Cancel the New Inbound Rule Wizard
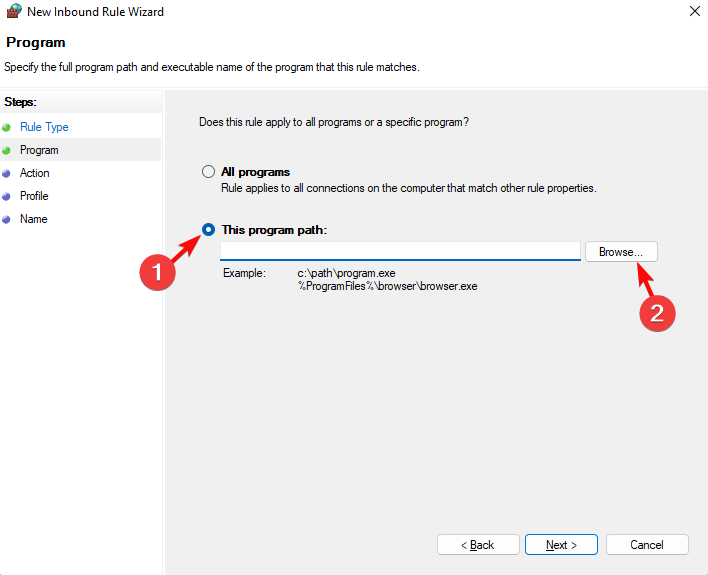 click(x=647, y=545)
